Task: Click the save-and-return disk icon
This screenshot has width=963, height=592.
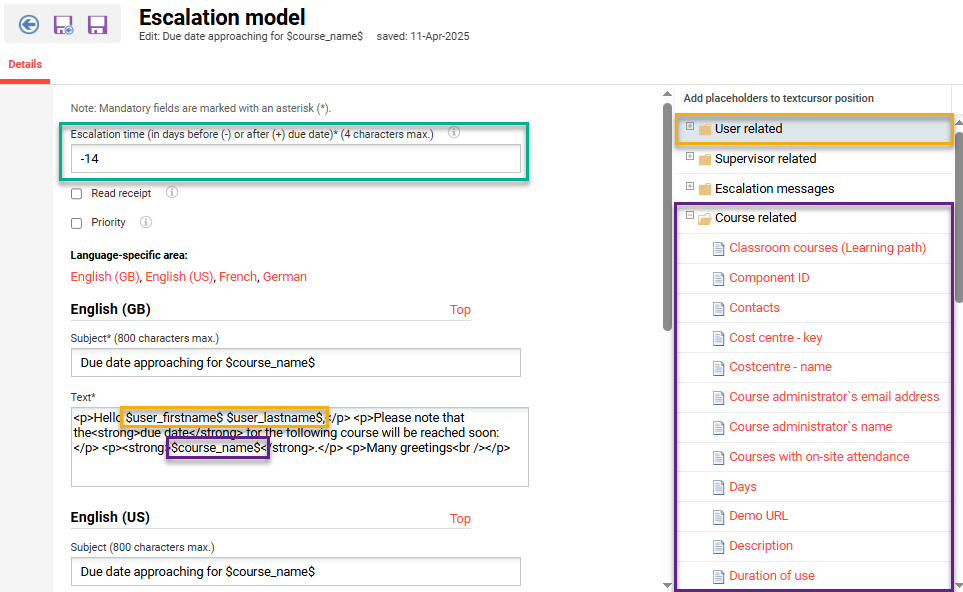Action: [x=62, y=24]
